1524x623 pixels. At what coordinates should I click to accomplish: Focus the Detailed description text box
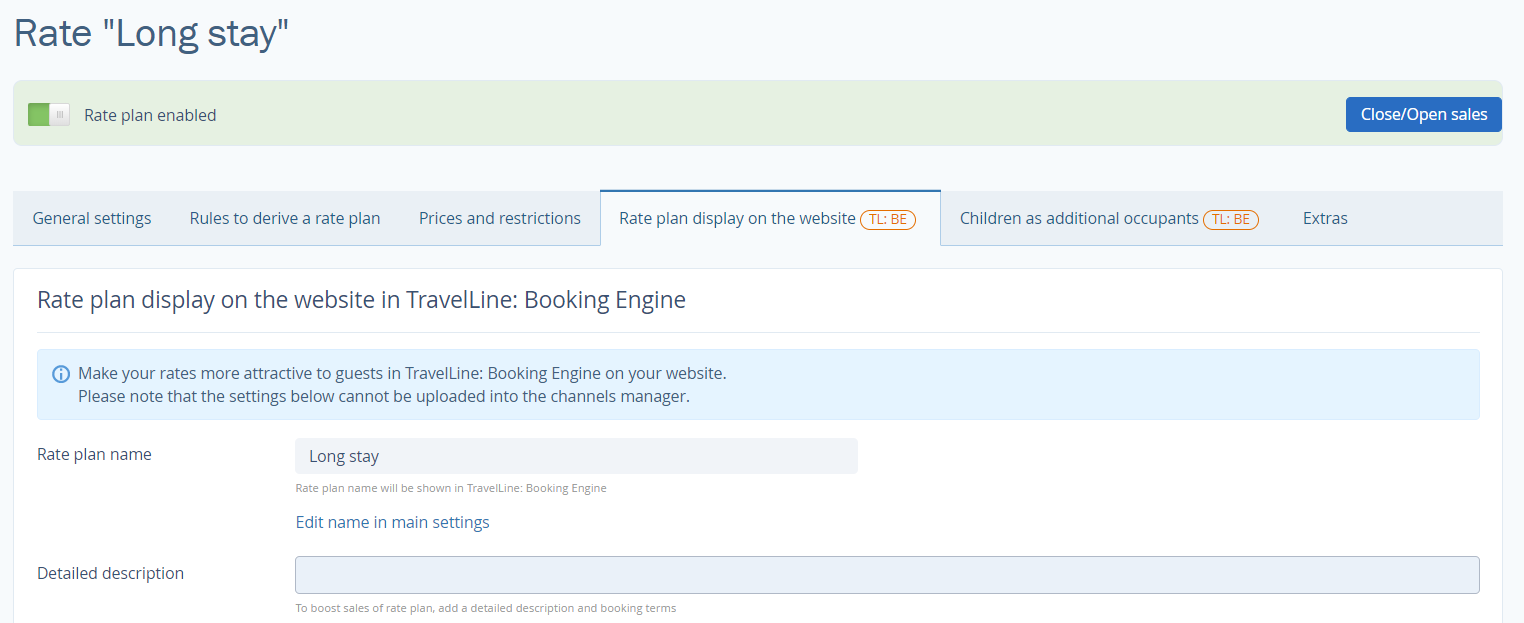[887, 575]
